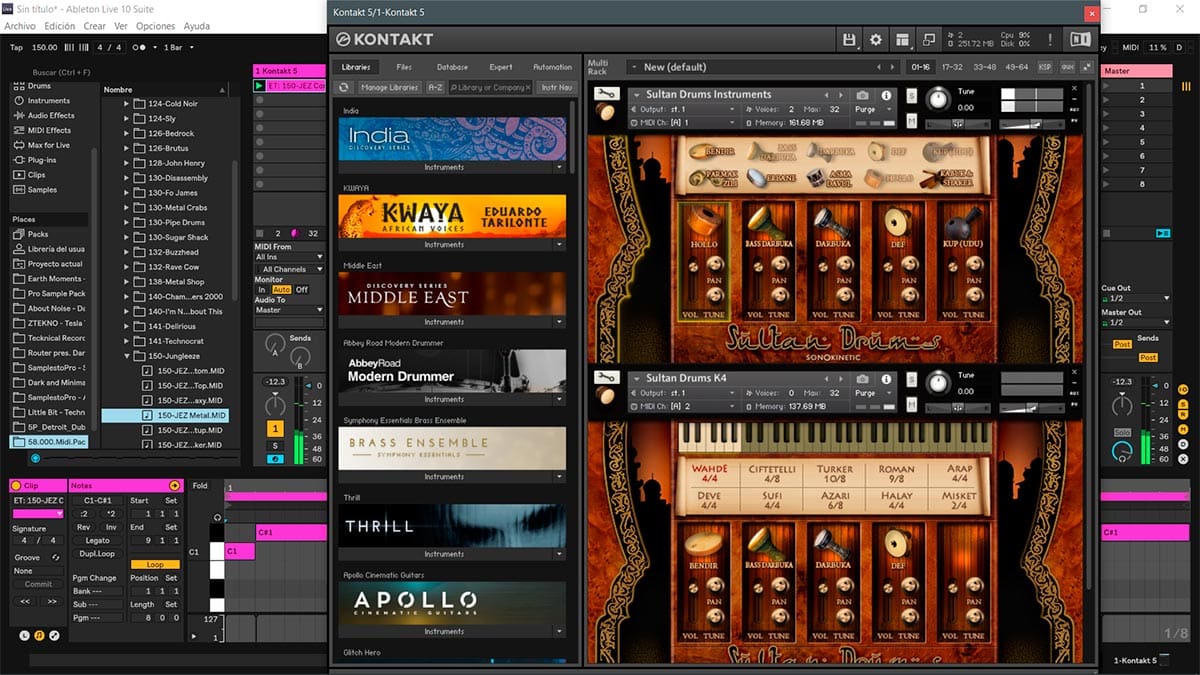
Task: Click camera snapshot icon on Sultan Drums K4
Action: click(863, 379)
